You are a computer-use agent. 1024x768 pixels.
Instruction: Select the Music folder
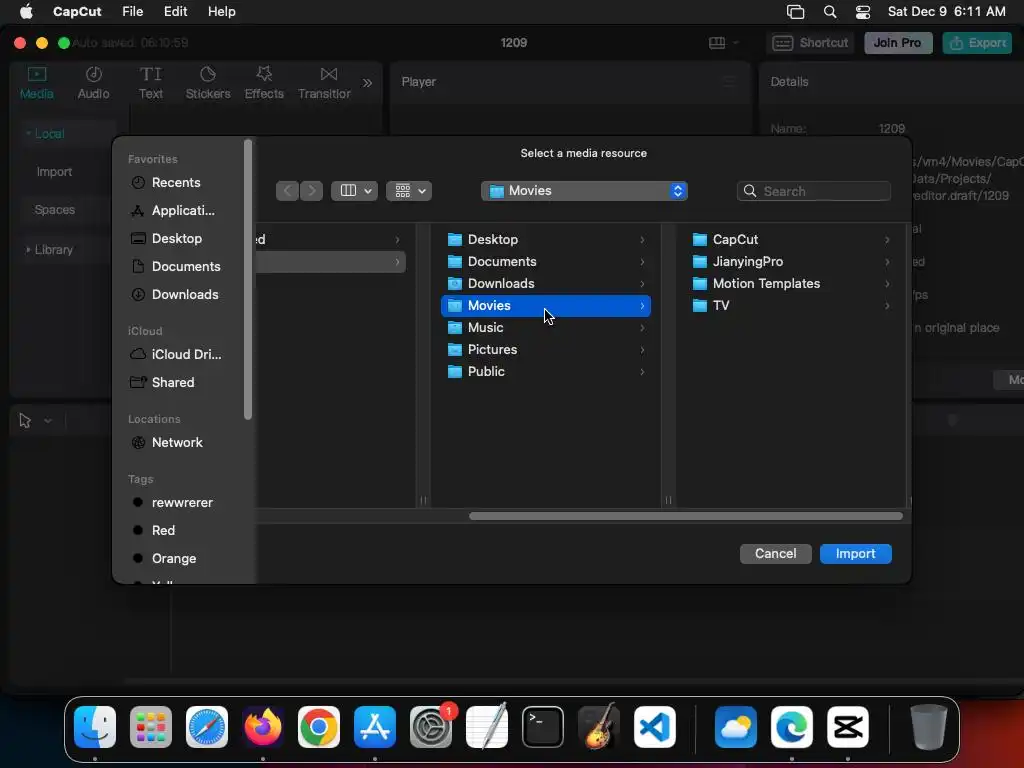pyautogui.click(x=546, y=328)
